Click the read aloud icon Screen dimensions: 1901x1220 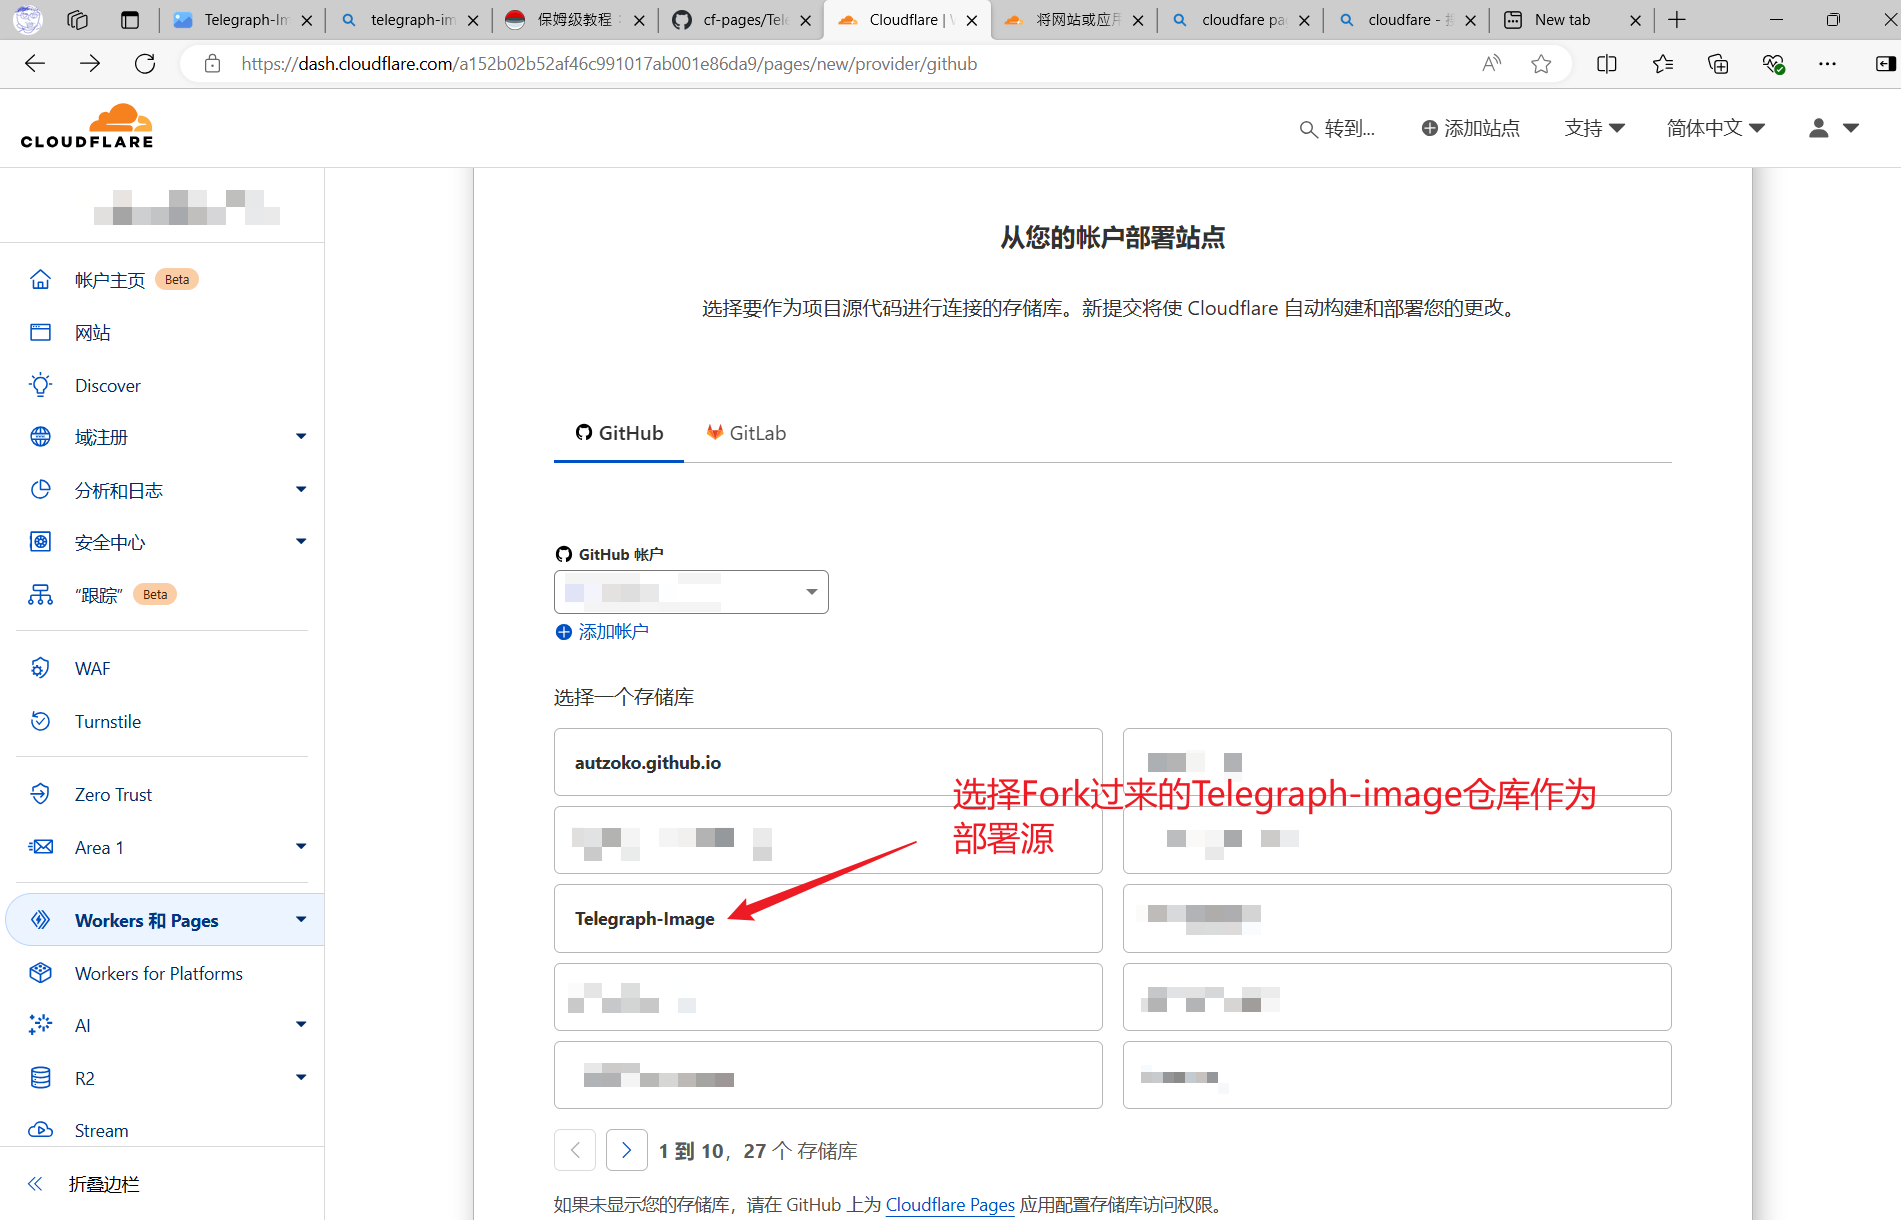coord(1491,64)
